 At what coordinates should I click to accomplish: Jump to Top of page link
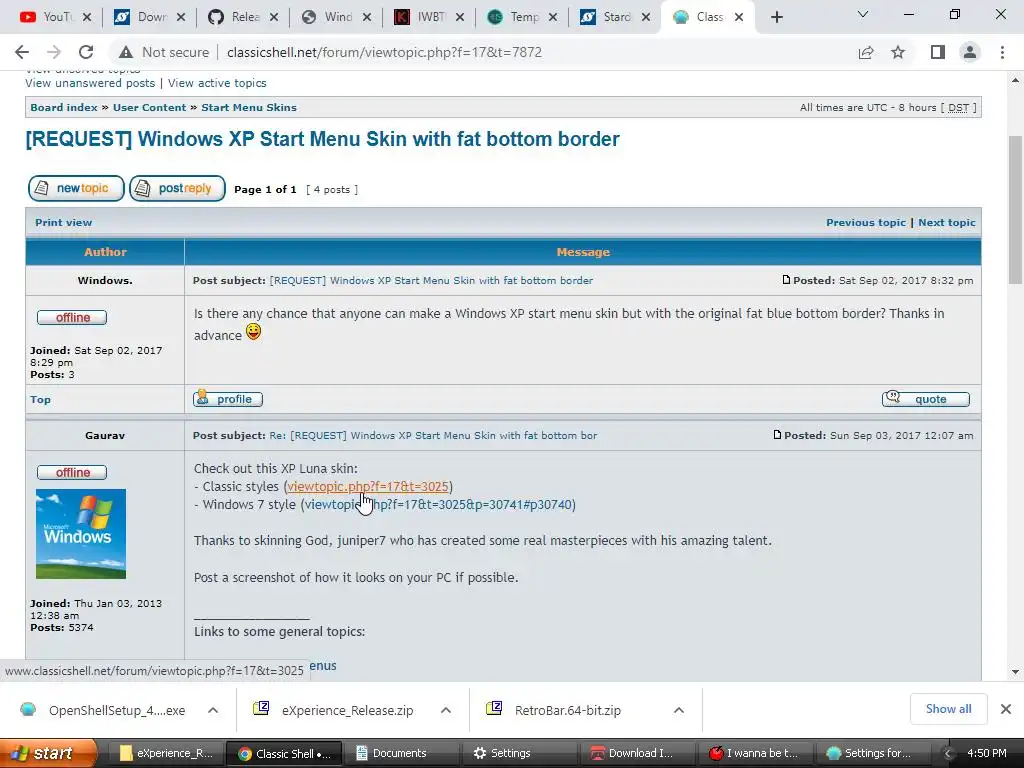(x=40, y=400)
